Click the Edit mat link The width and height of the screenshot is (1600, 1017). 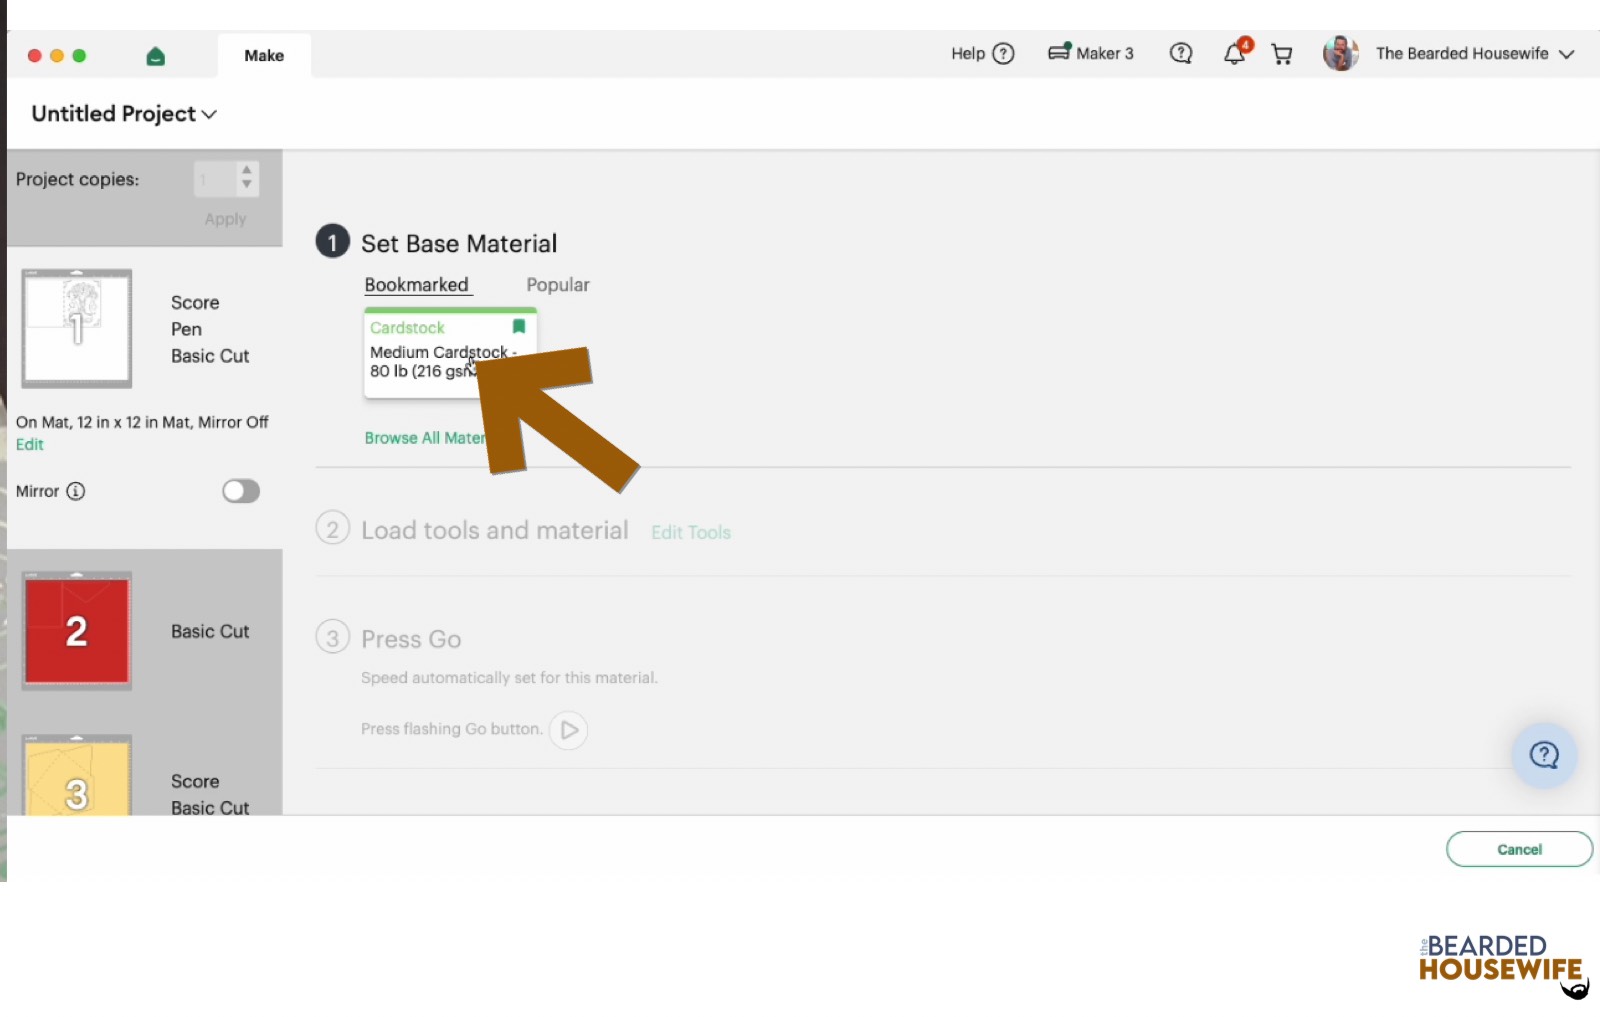pos(30,445)
